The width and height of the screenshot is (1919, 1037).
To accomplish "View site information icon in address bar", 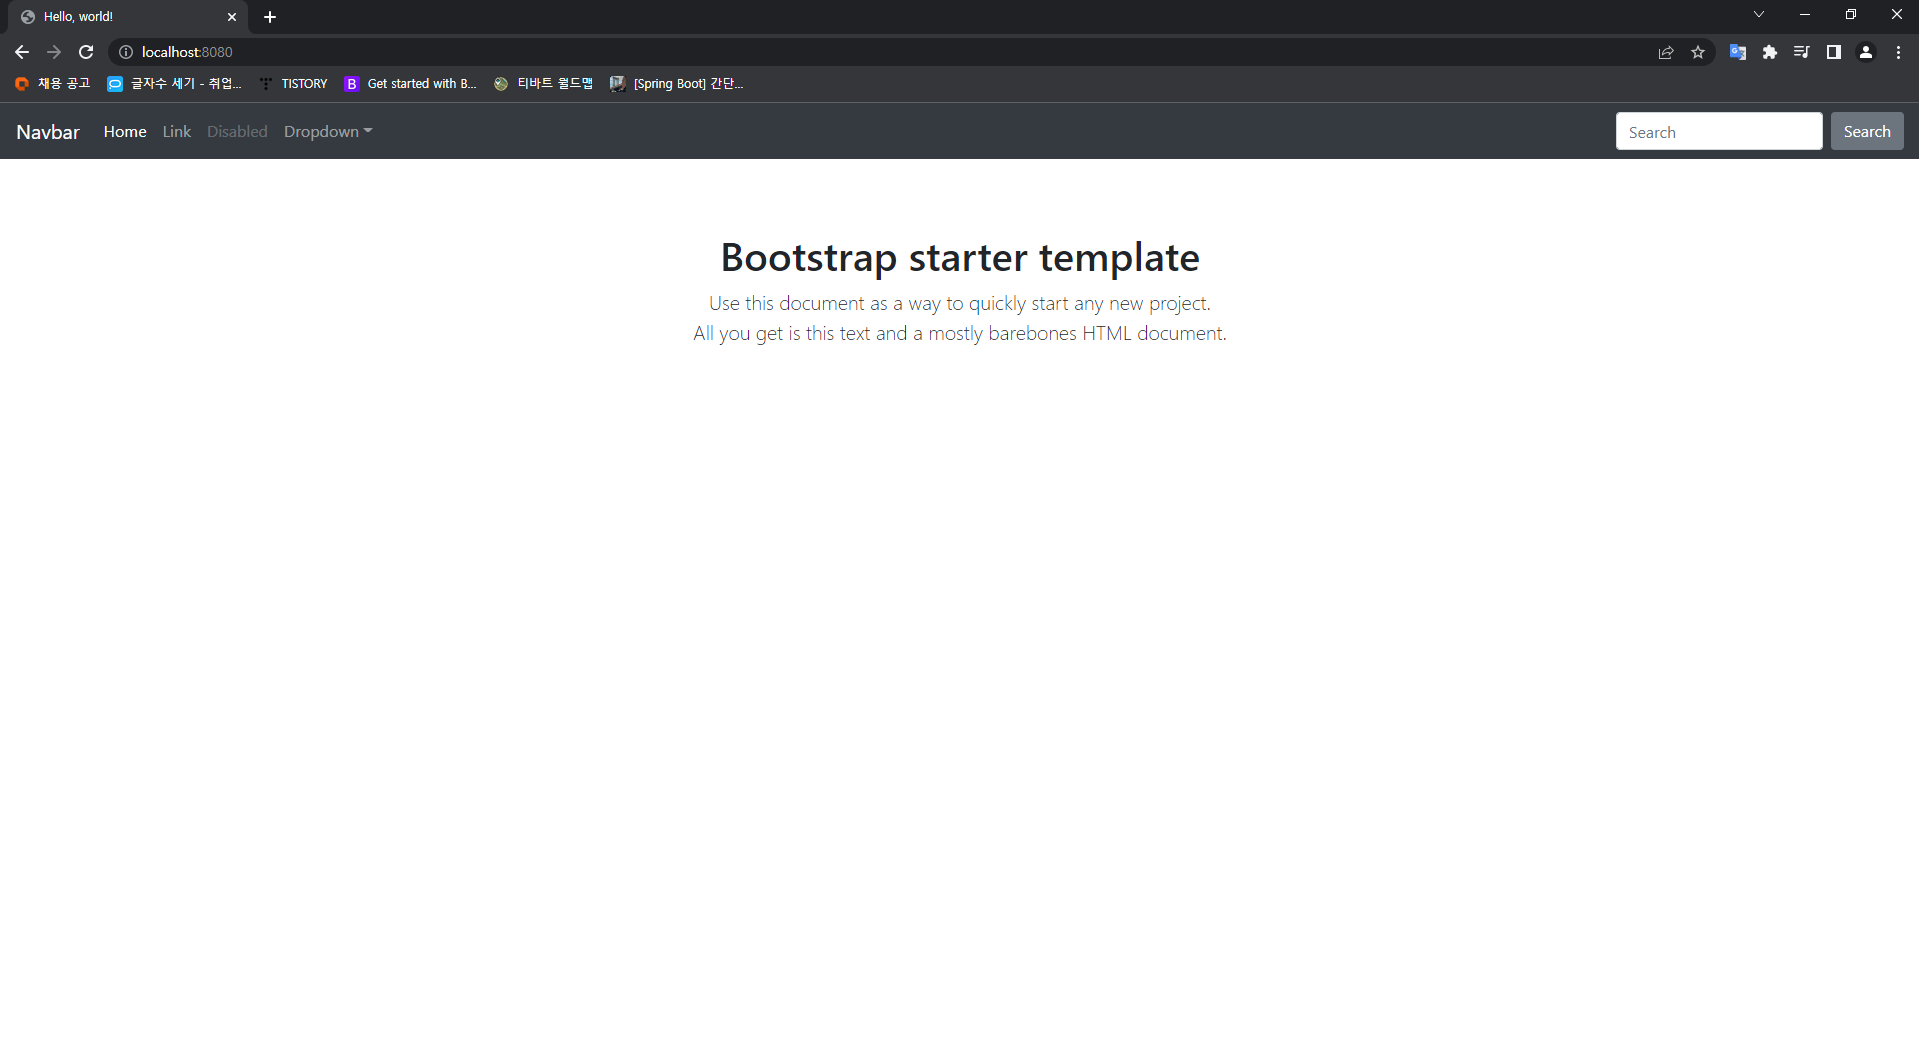I will pos(126,52).
